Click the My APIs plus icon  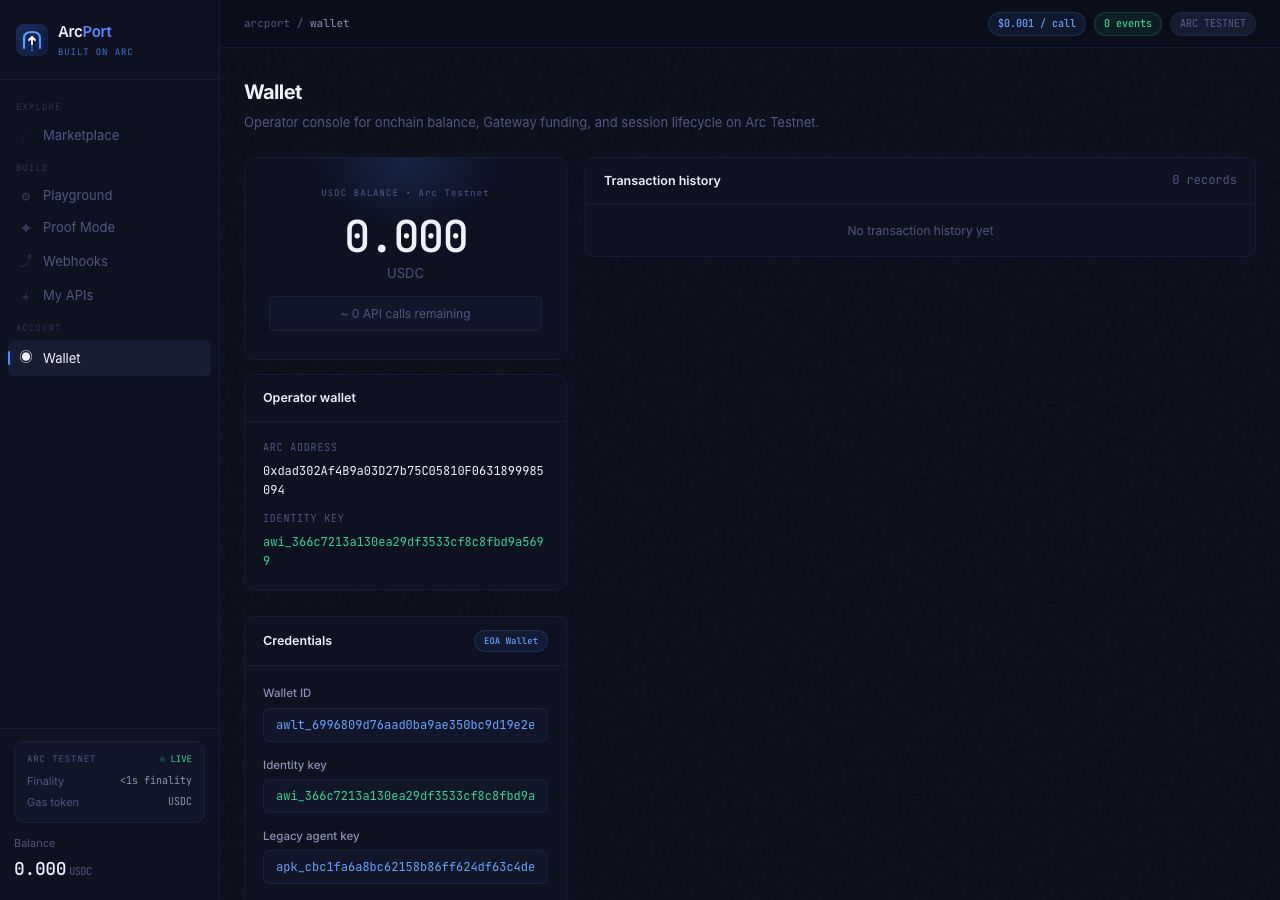point(26,296)
